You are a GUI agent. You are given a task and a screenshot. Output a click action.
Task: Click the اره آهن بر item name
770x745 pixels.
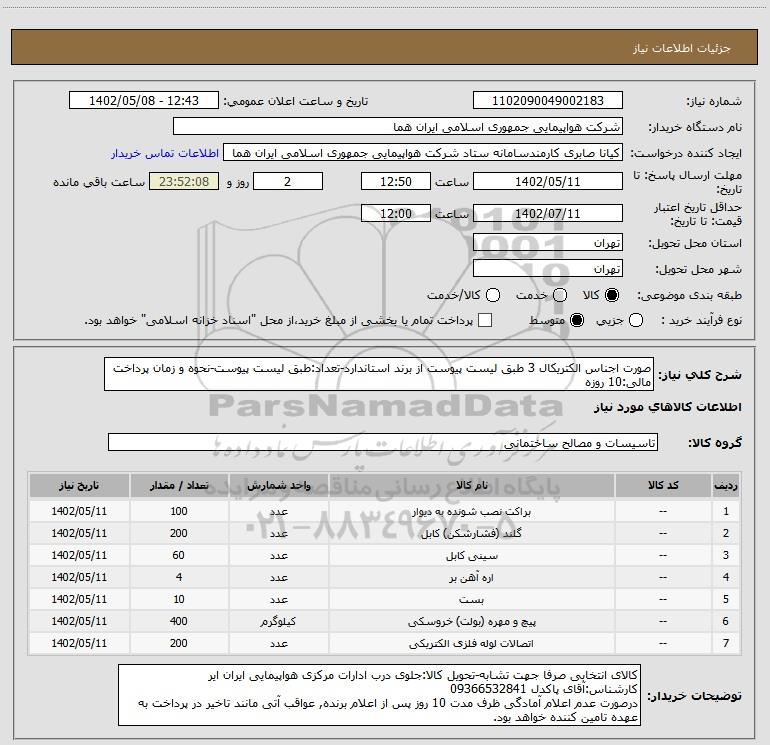[x=471, y=578]
